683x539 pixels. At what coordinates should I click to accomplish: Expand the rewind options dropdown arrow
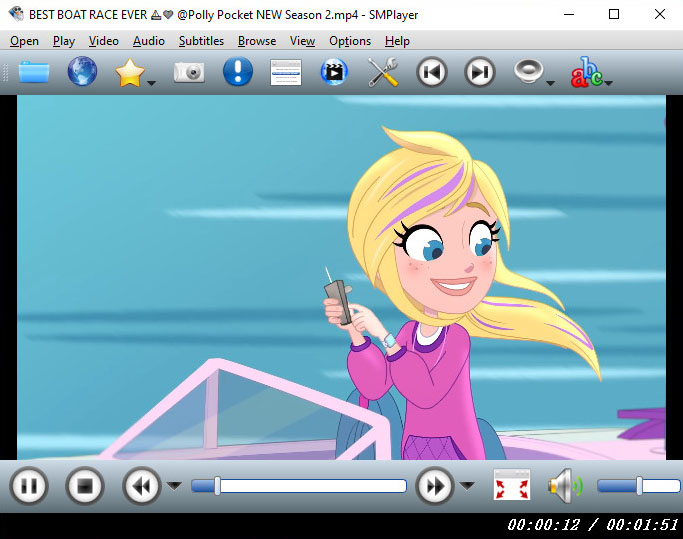click(x=175, y=485)
